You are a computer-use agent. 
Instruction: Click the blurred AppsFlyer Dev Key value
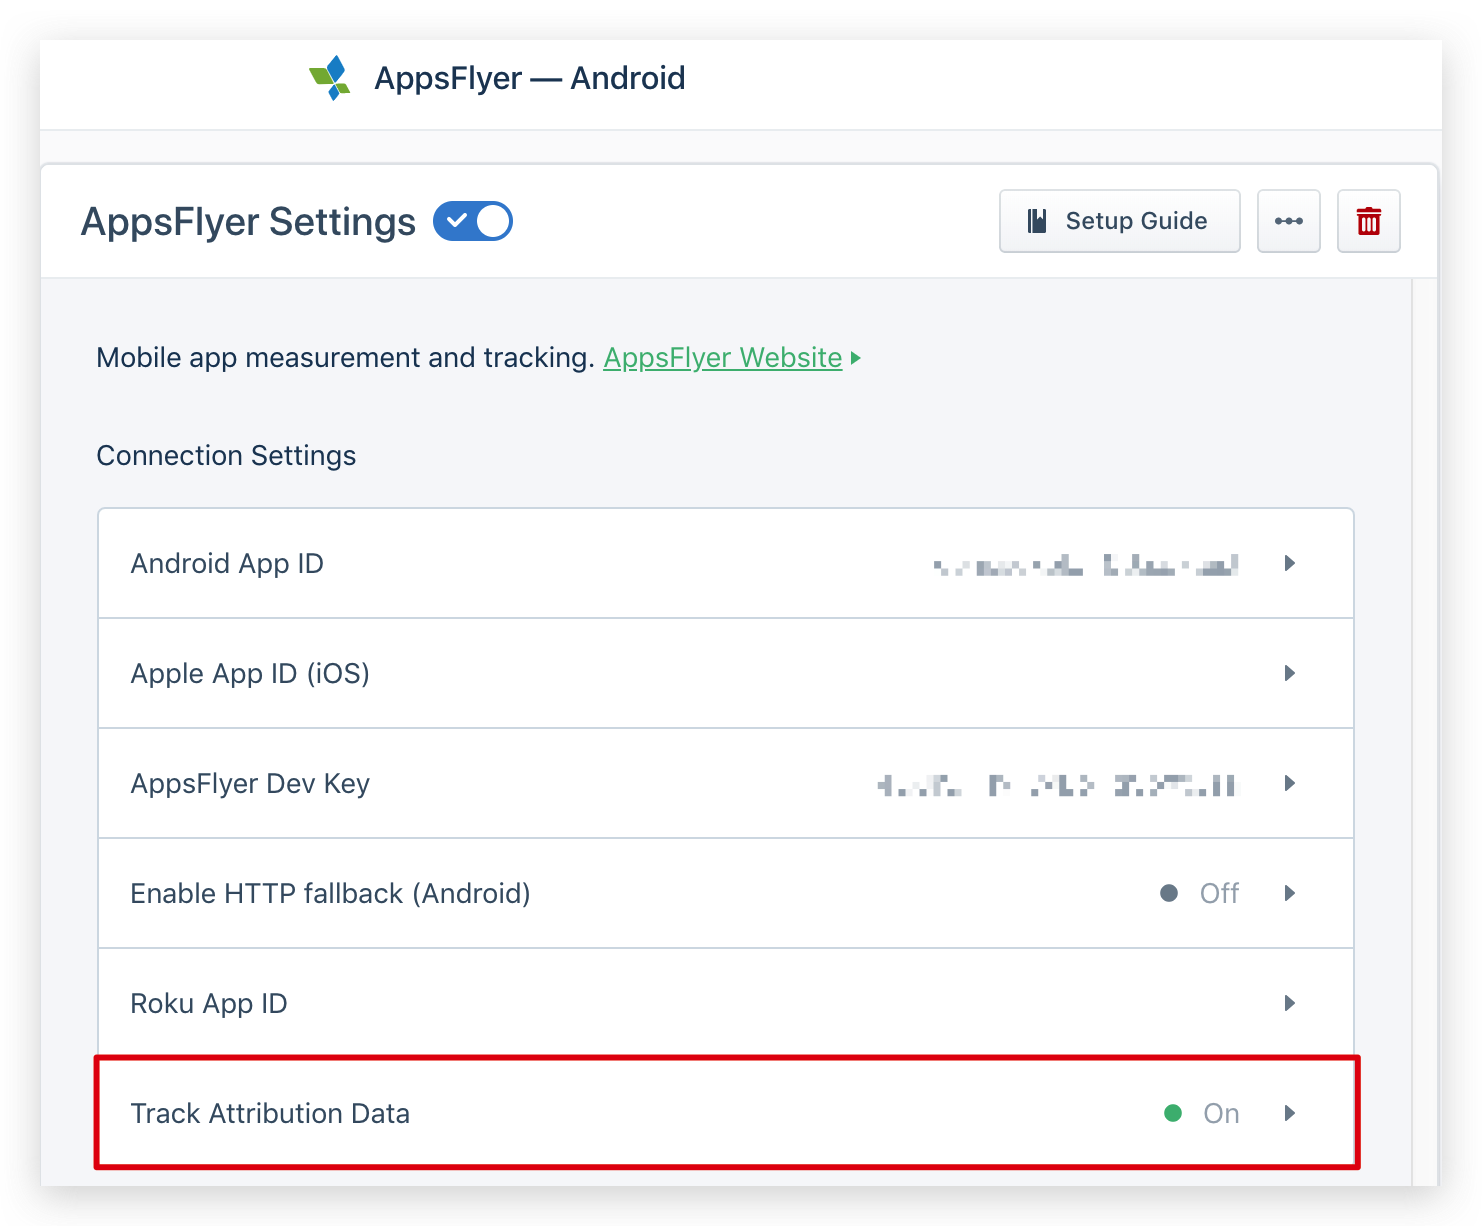coord(1058,785)
